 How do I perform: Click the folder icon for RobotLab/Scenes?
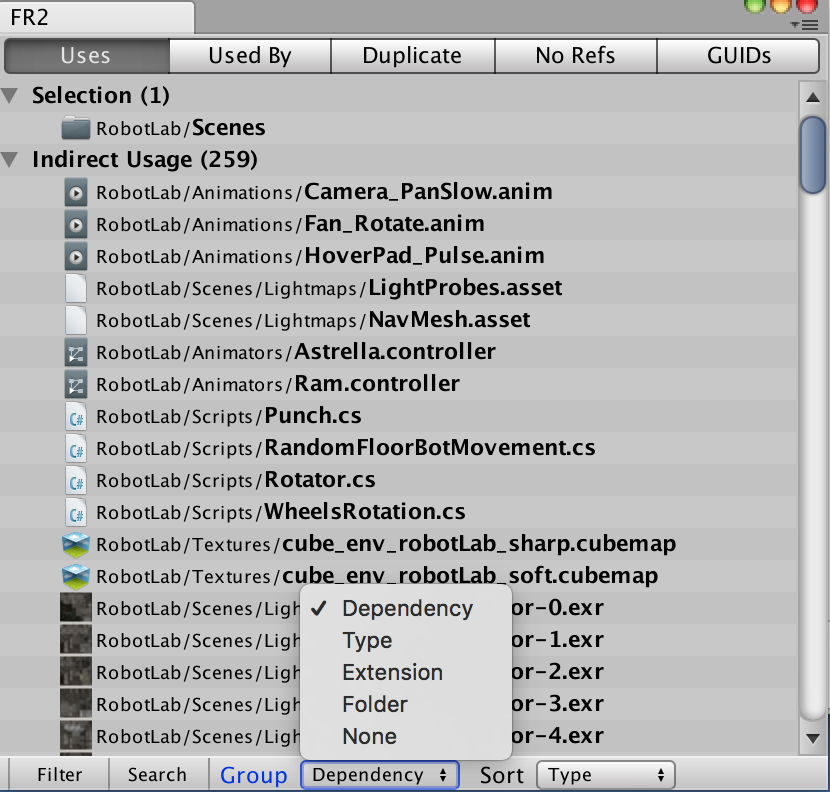pos(75,128)
